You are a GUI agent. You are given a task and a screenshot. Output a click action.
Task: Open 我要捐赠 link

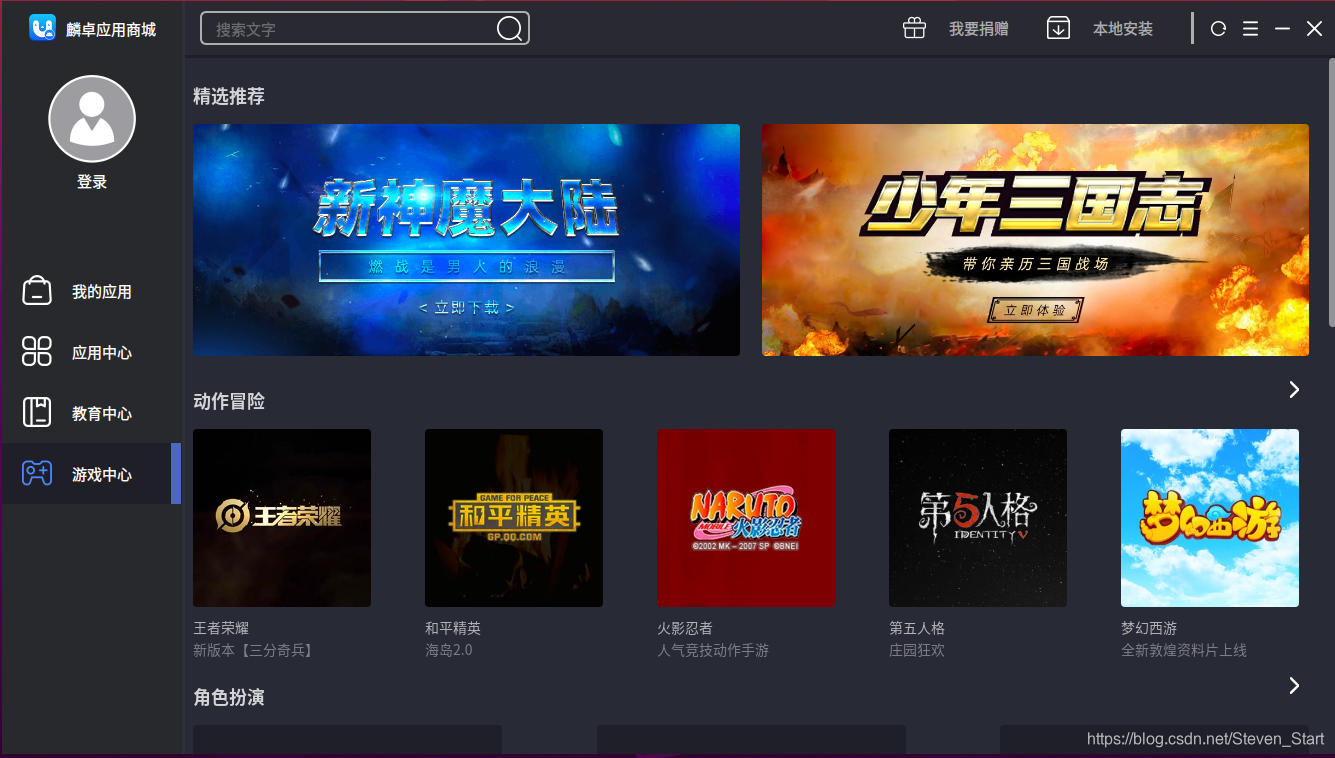pyautogui.click(x=978, y=29)
